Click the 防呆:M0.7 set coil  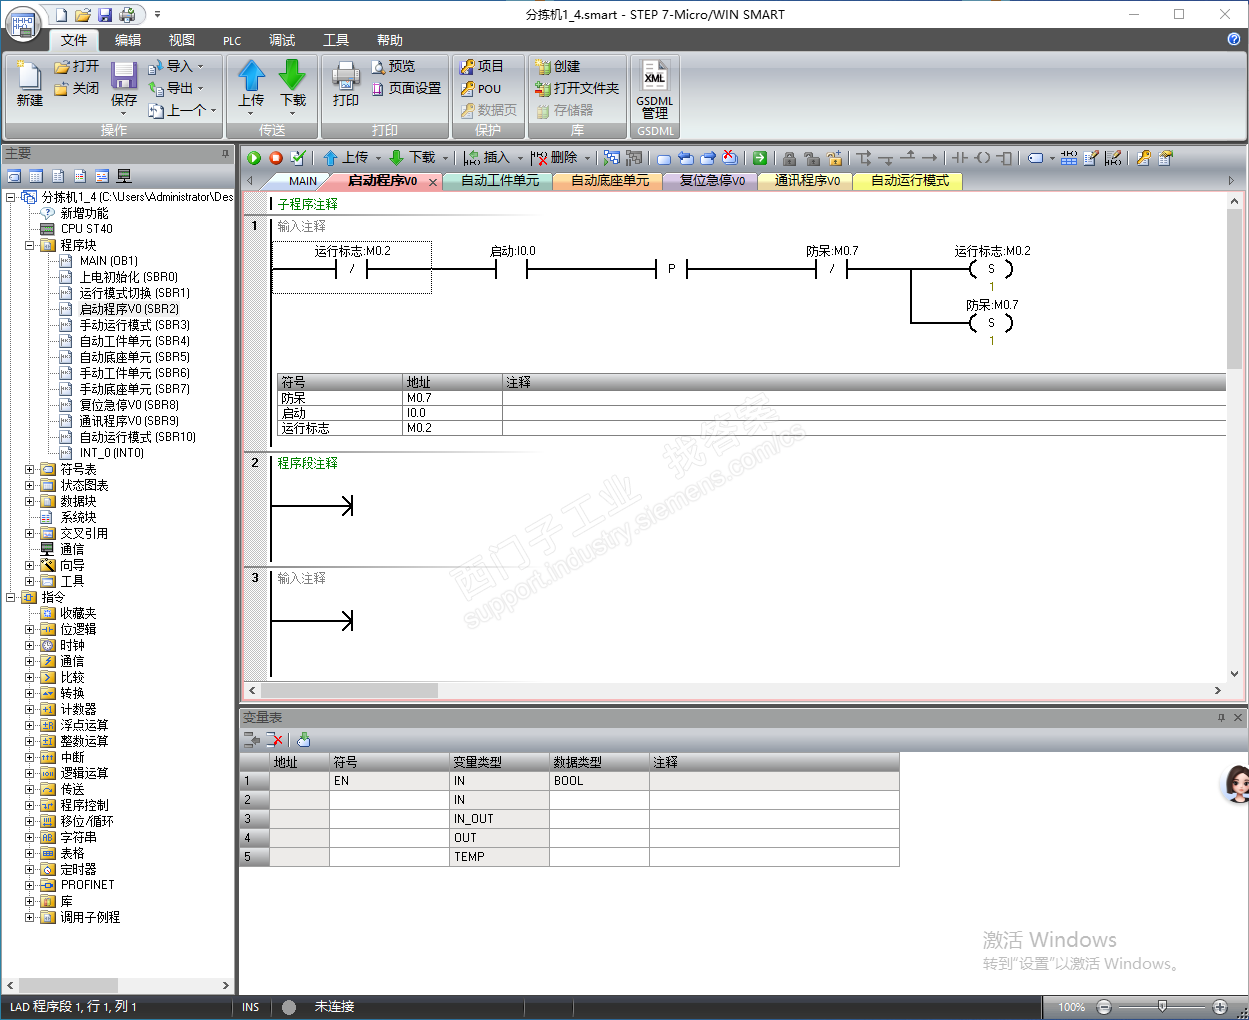tap(991, 322)
